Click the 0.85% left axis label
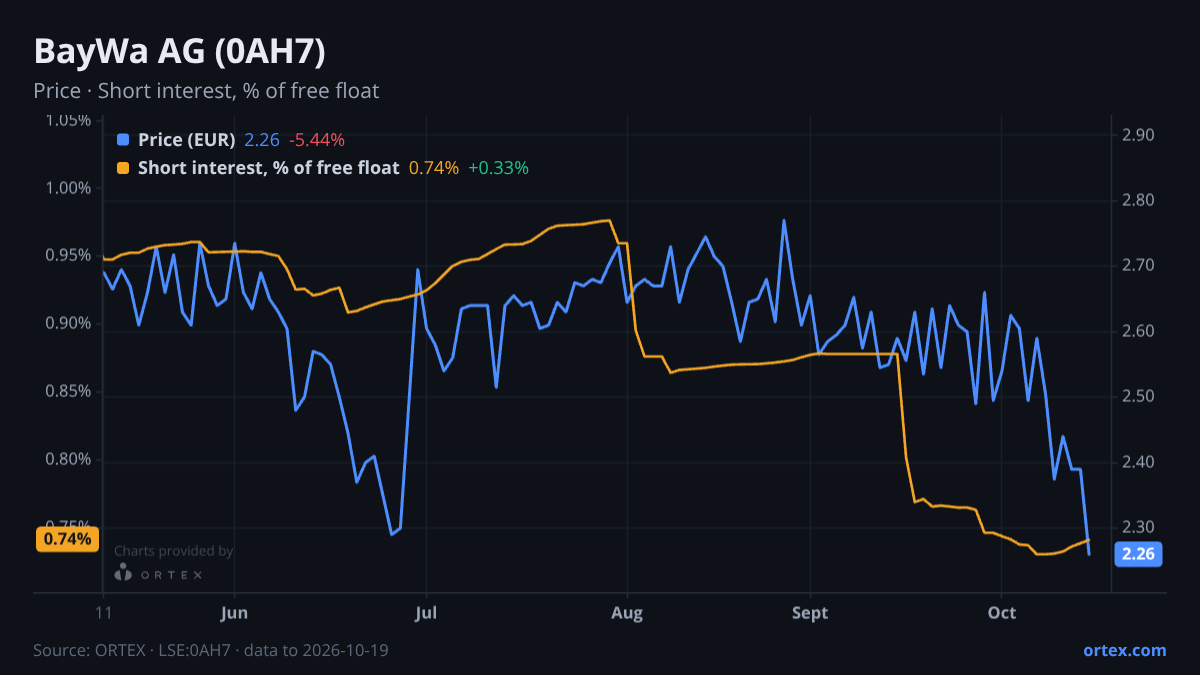This screenshot has height=675, width=1200. 69,392
